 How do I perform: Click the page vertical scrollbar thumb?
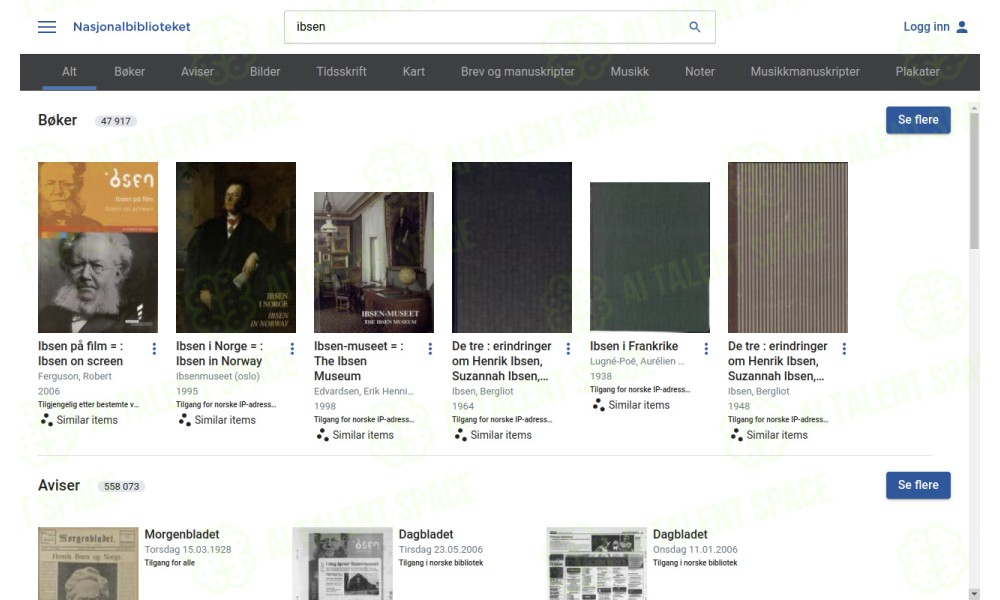974,182
